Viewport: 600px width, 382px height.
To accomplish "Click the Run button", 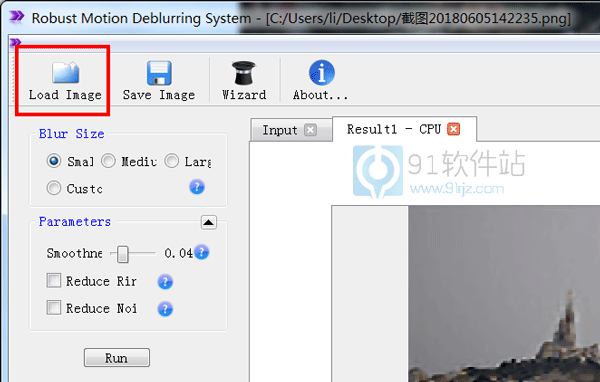I will (x=117, y=358).
